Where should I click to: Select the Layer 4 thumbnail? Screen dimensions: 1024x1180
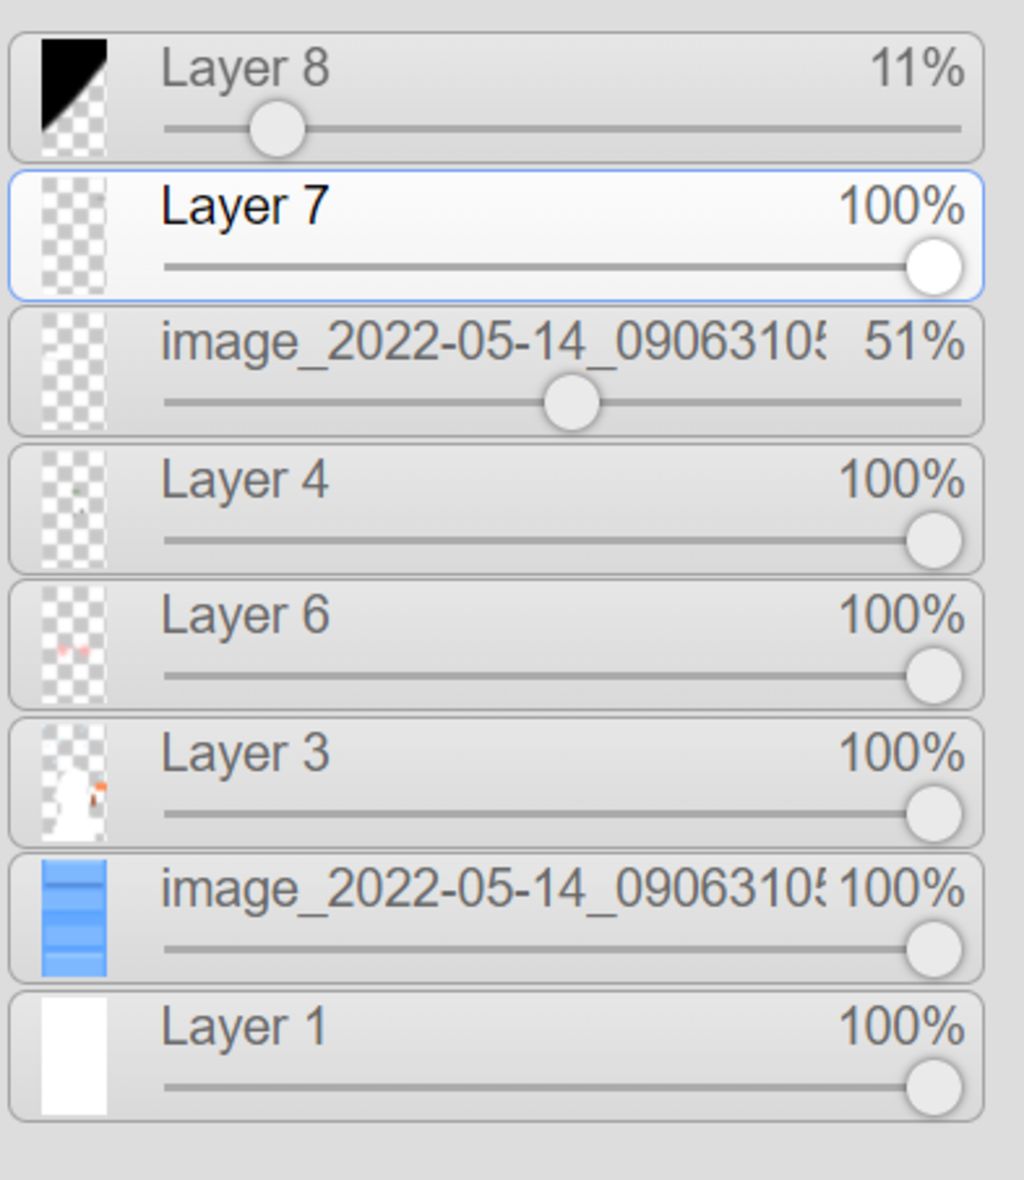click(74, 509)
